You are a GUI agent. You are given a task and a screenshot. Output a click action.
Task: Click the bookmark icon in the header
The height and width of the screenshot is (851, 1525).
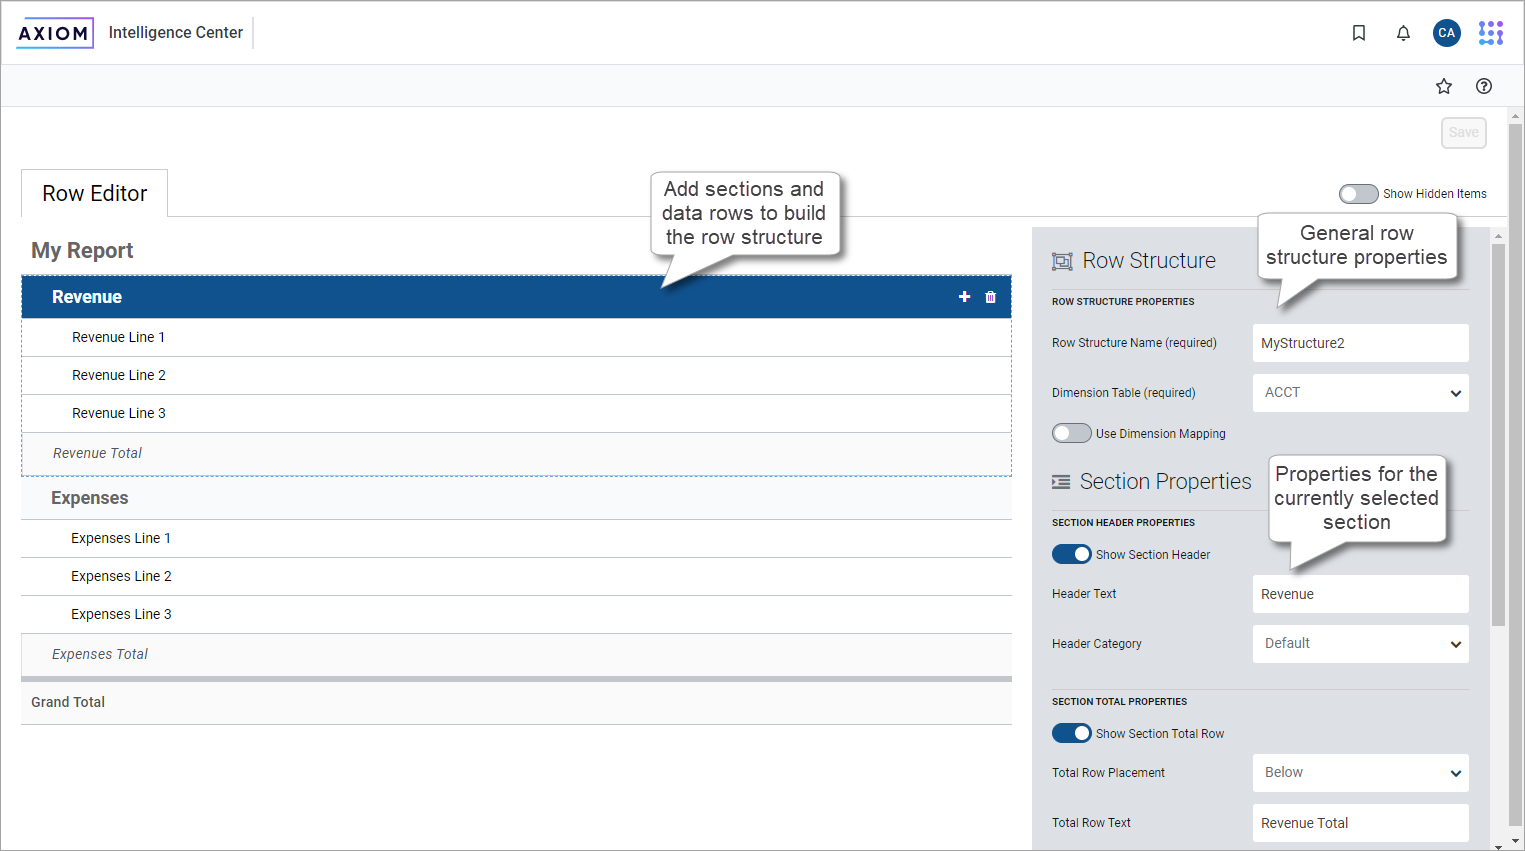click(1358, 33)
